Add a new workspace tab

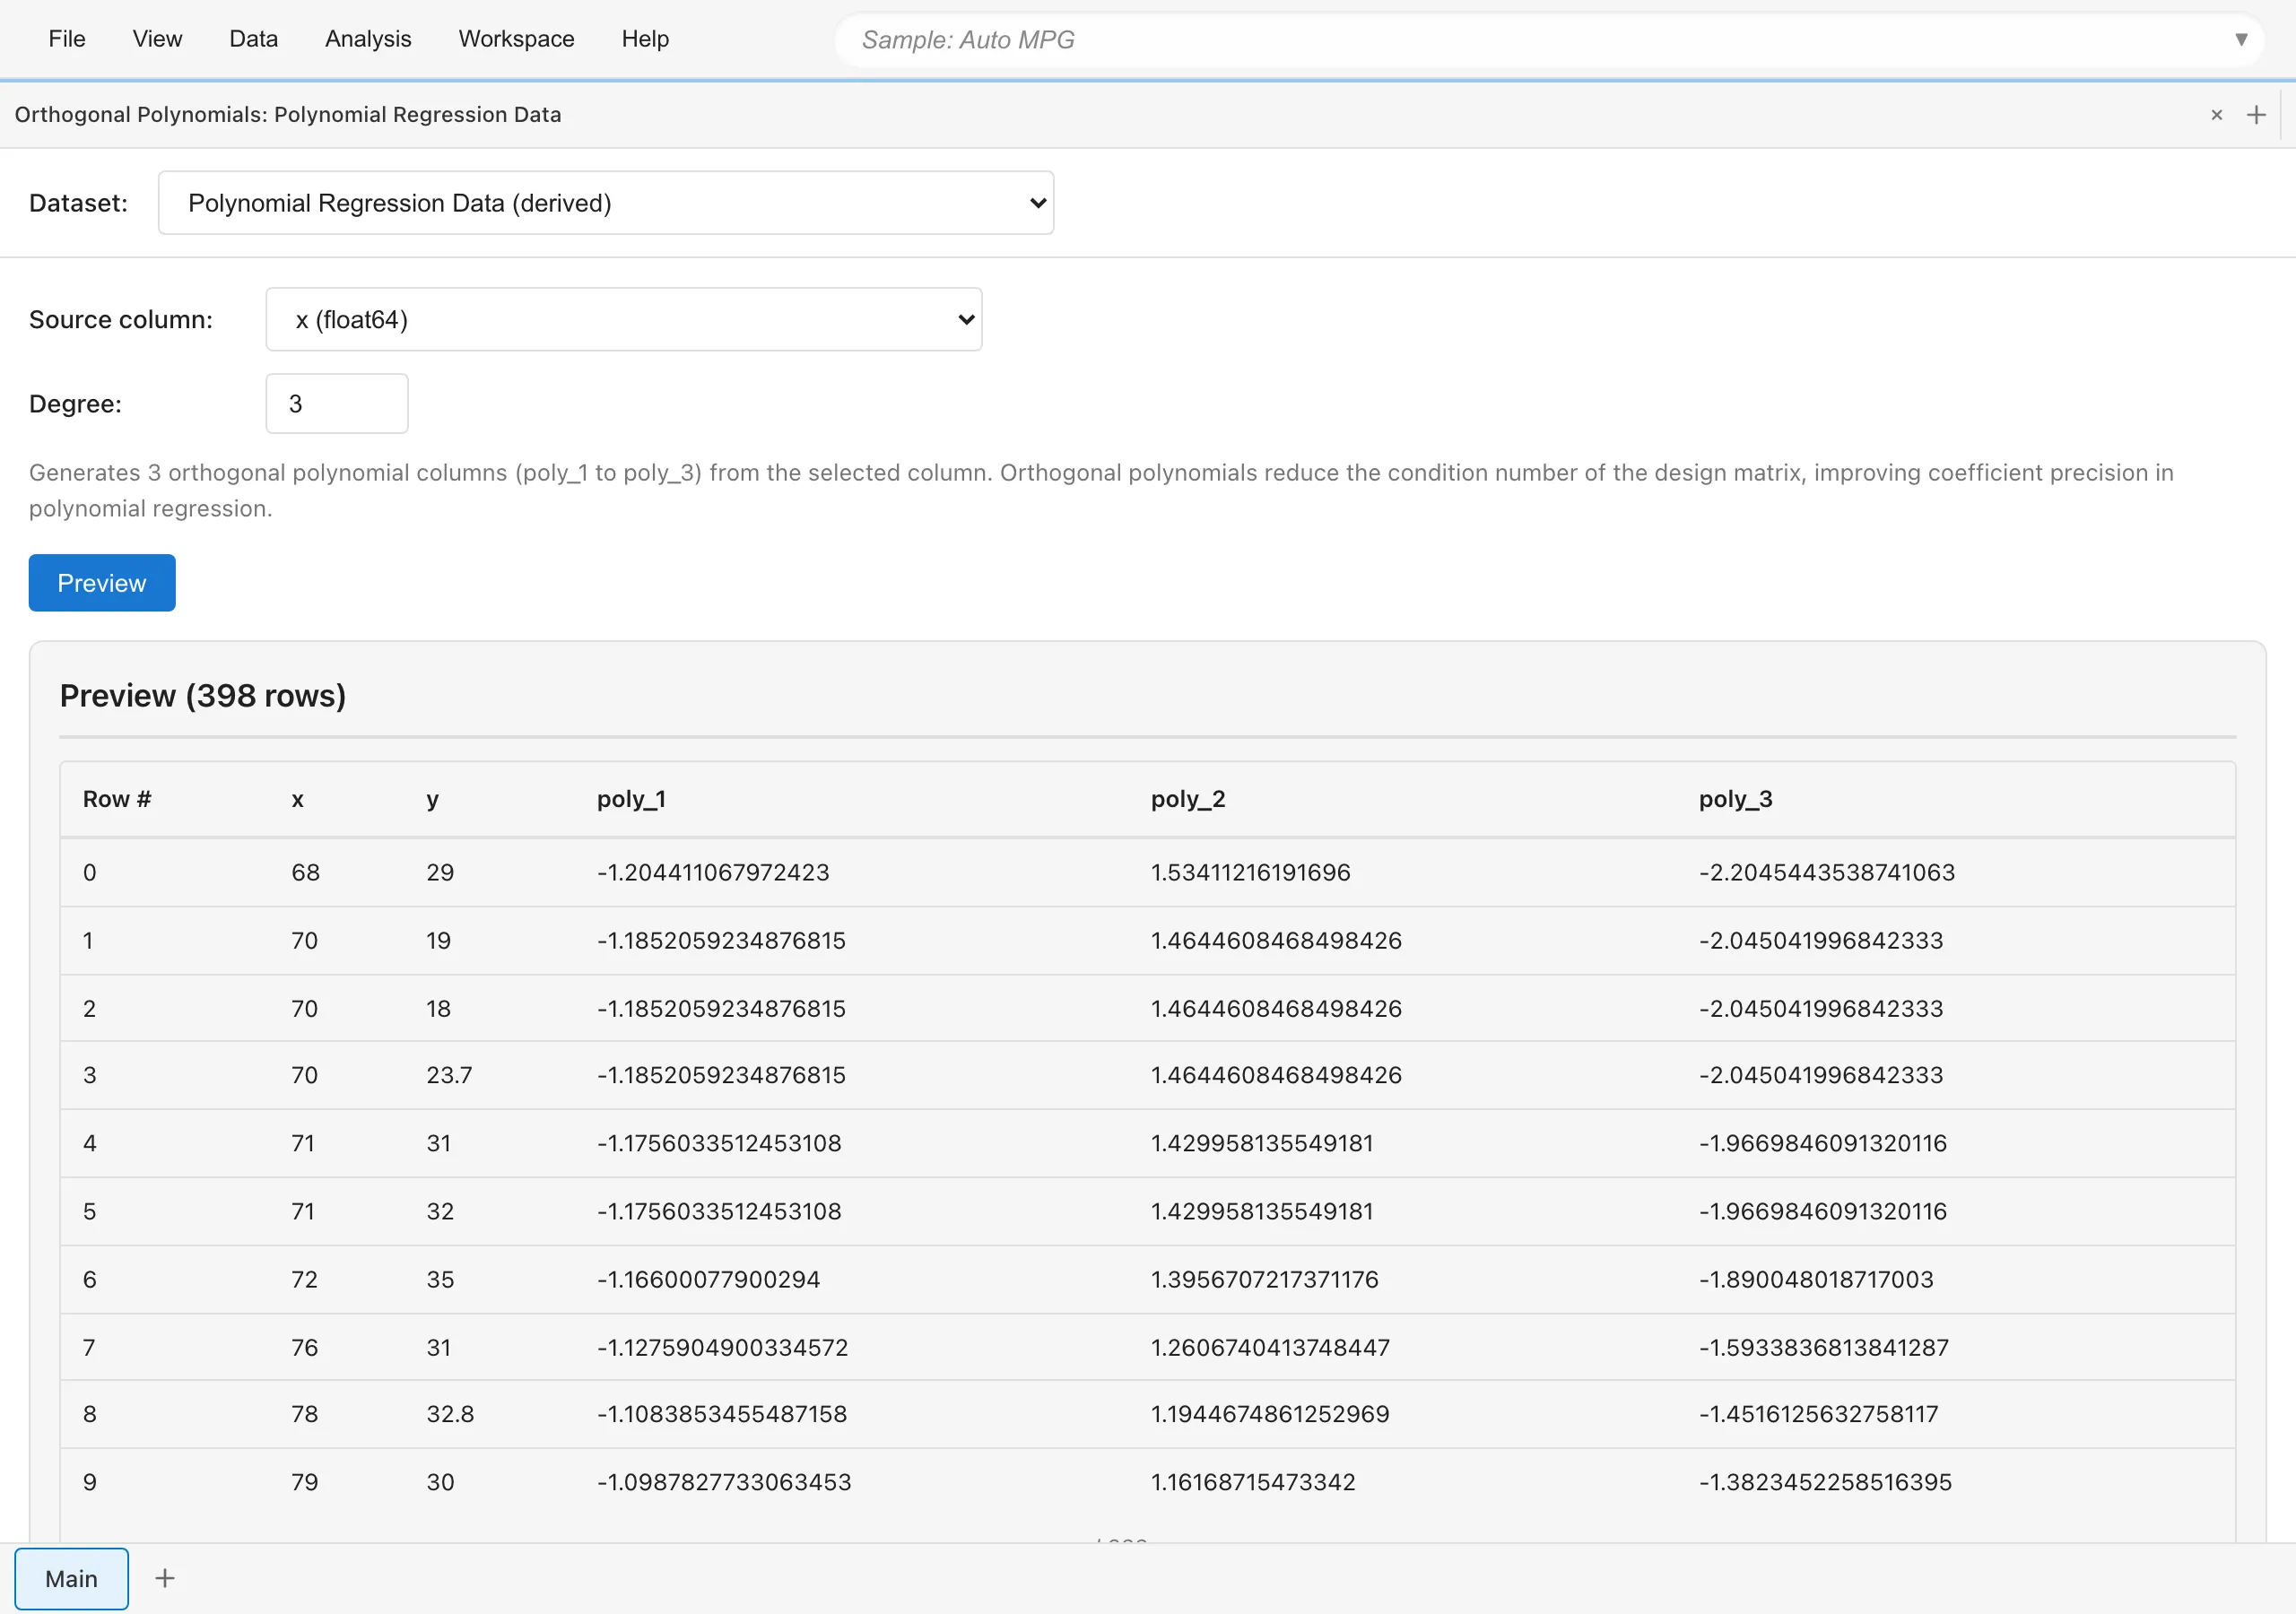(x=165, y=1578)
